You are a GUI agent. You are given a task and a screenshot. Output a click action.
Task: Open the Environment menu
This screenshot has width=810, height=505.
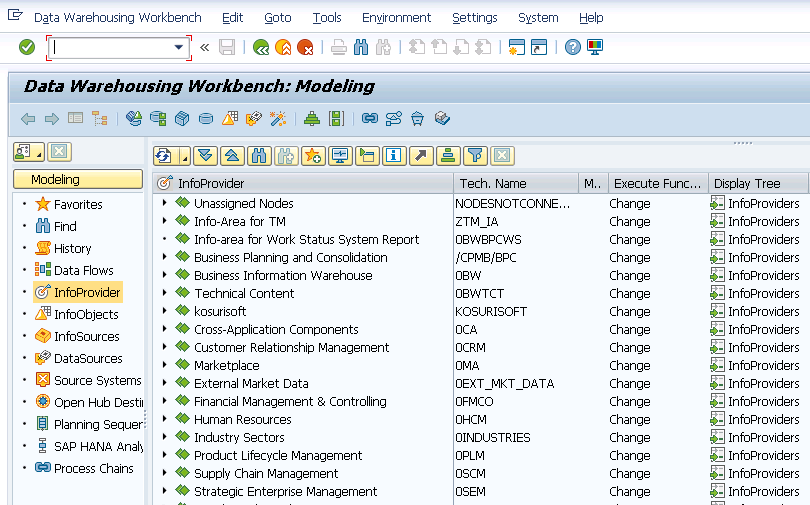point(396,18)
